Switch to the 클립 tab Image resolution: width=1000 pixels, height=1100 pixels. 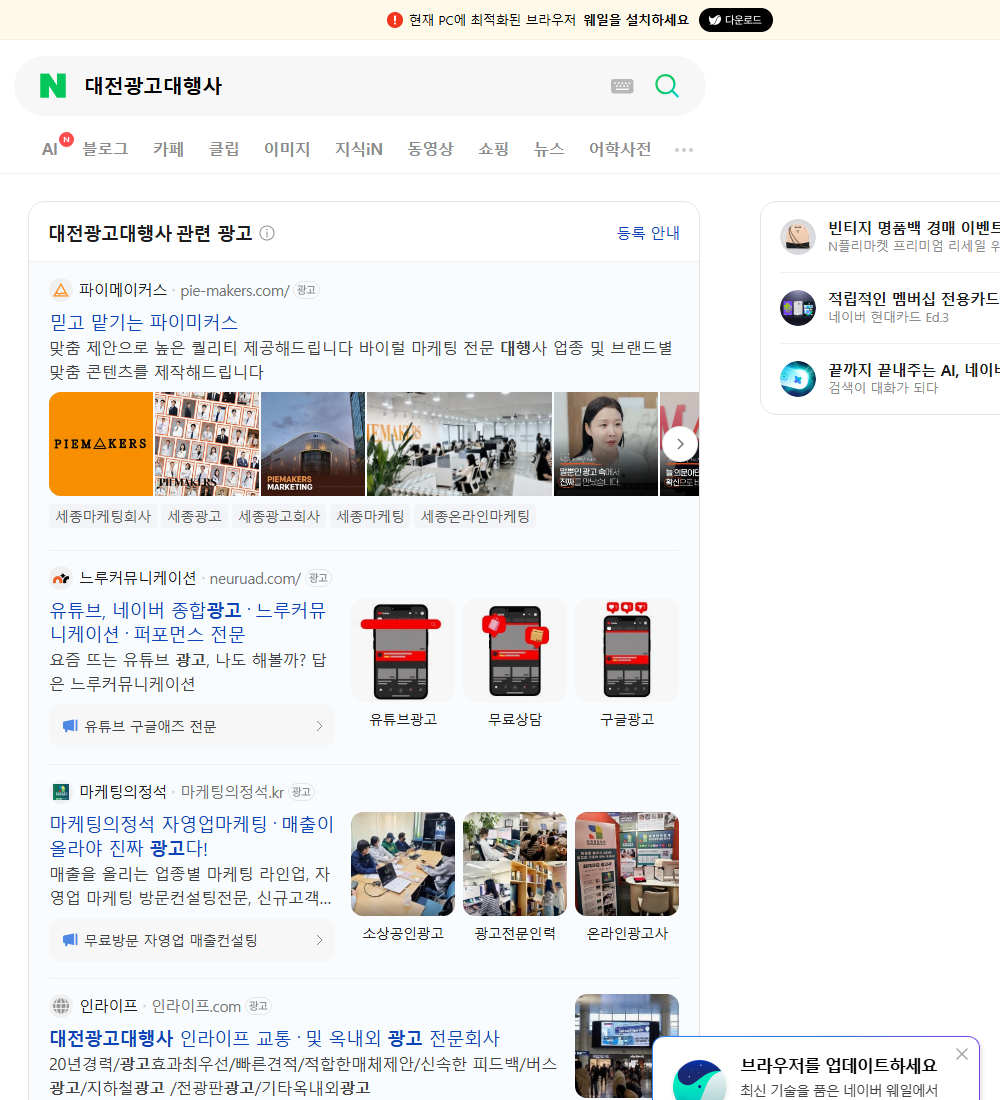point(224,149)
